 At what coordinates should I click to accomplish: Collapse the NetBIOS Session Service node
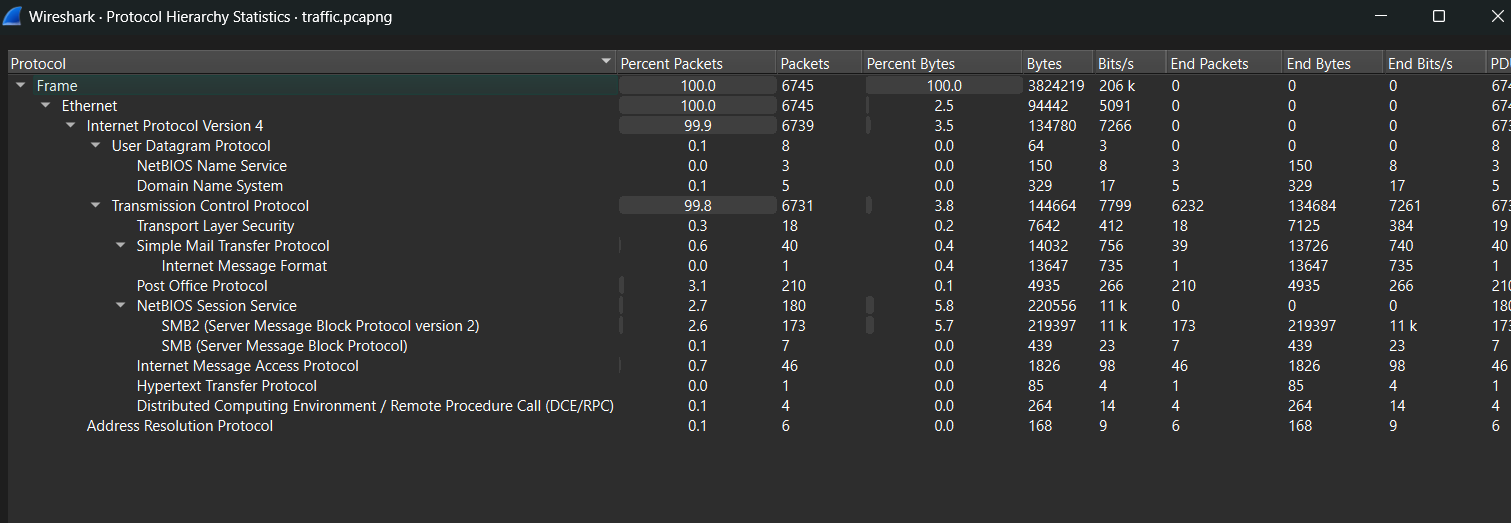[x=121, y=306]
